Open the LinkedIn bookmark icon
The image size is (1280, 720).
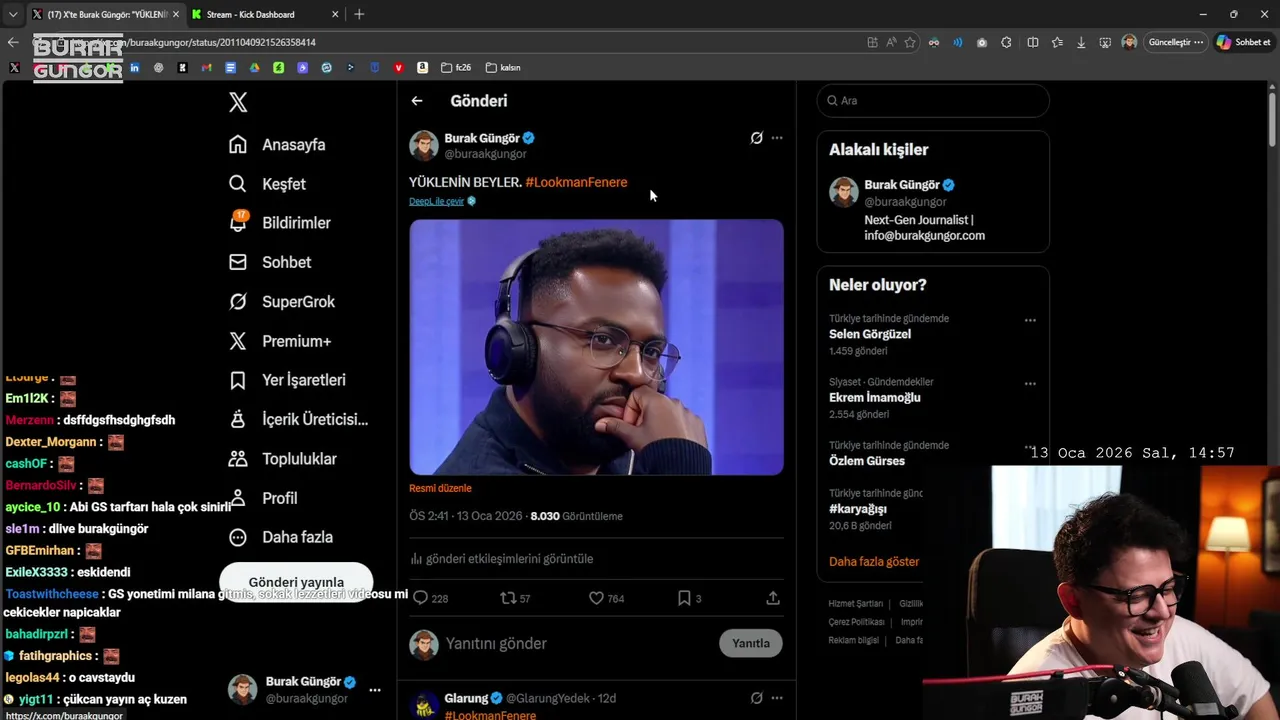tap(134, 67)
